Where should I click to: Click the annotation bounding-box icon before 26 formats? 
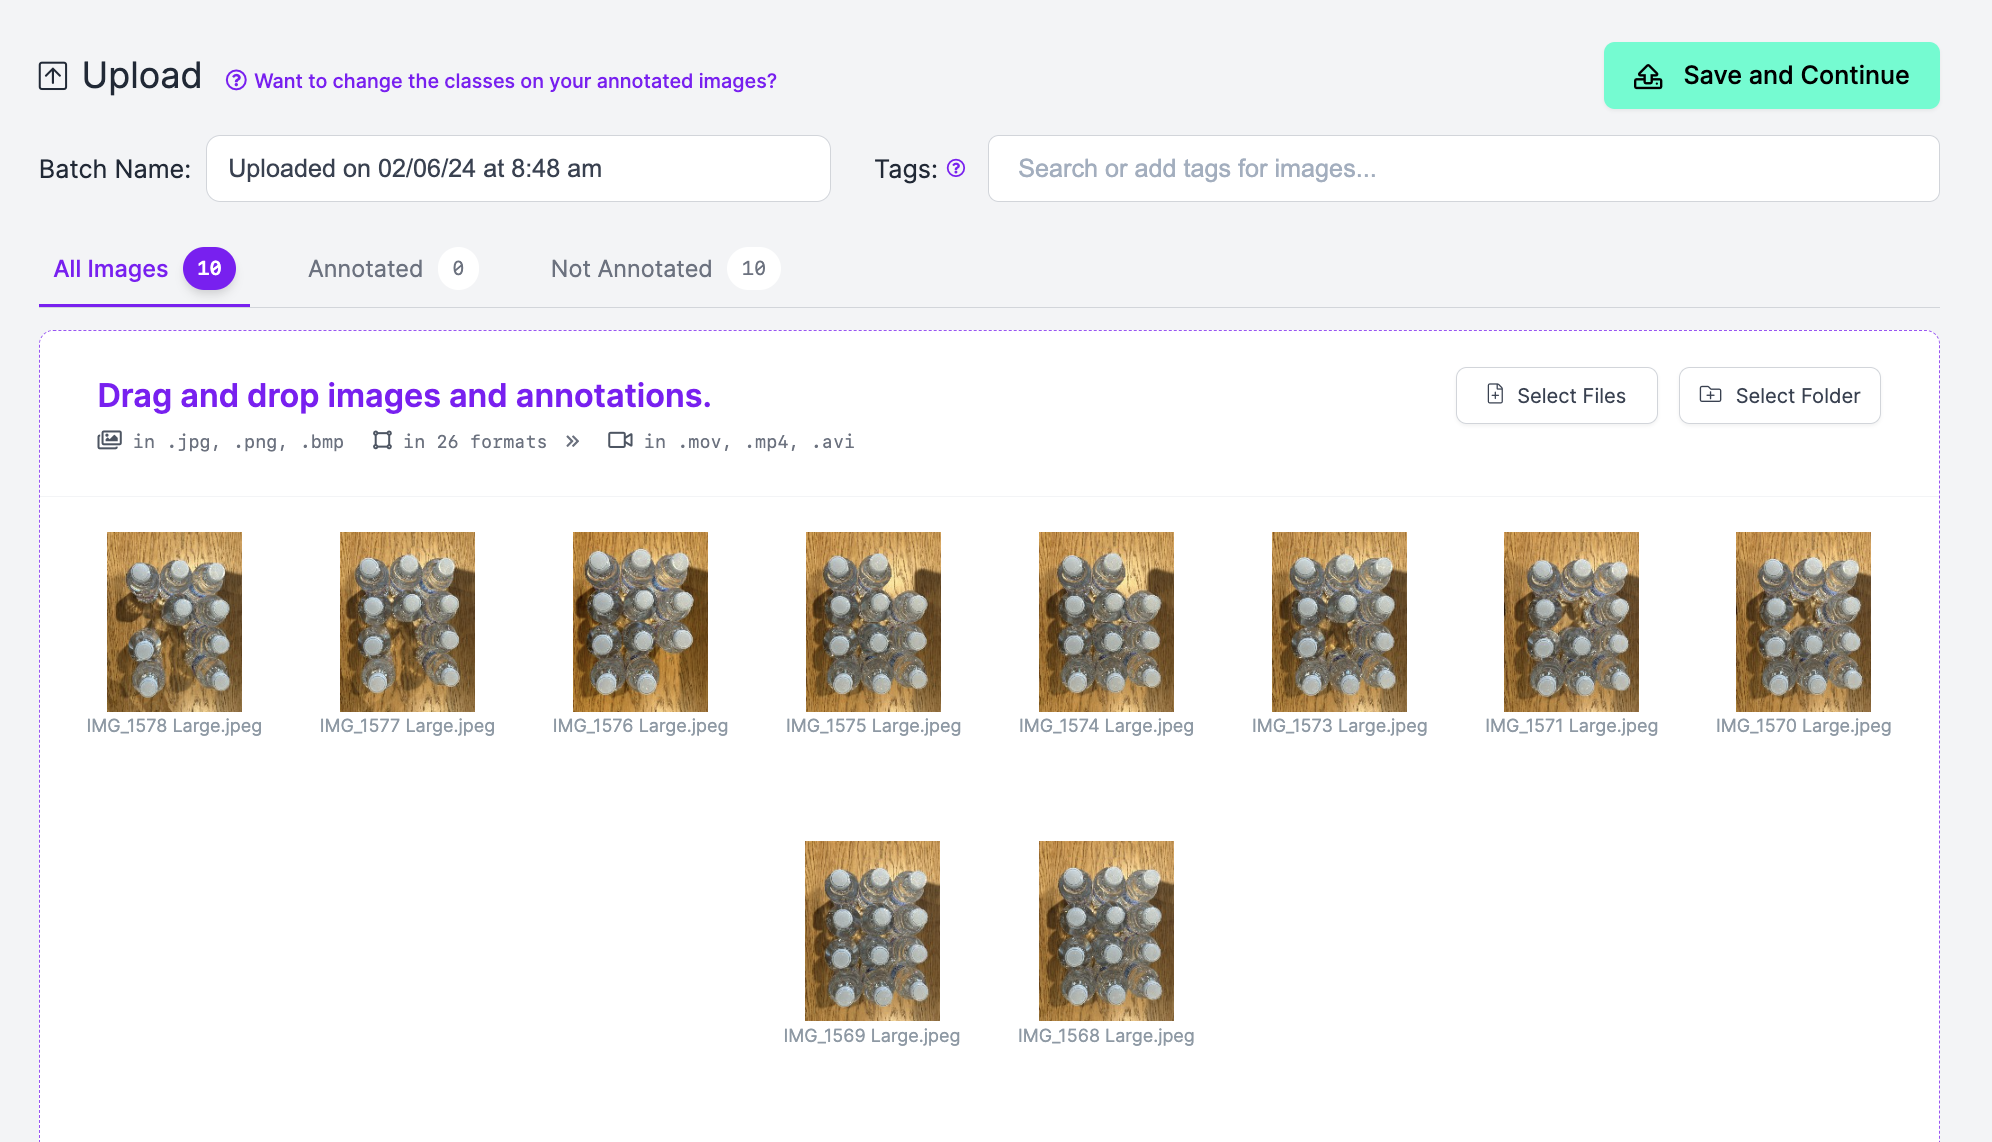click(381, 440)
